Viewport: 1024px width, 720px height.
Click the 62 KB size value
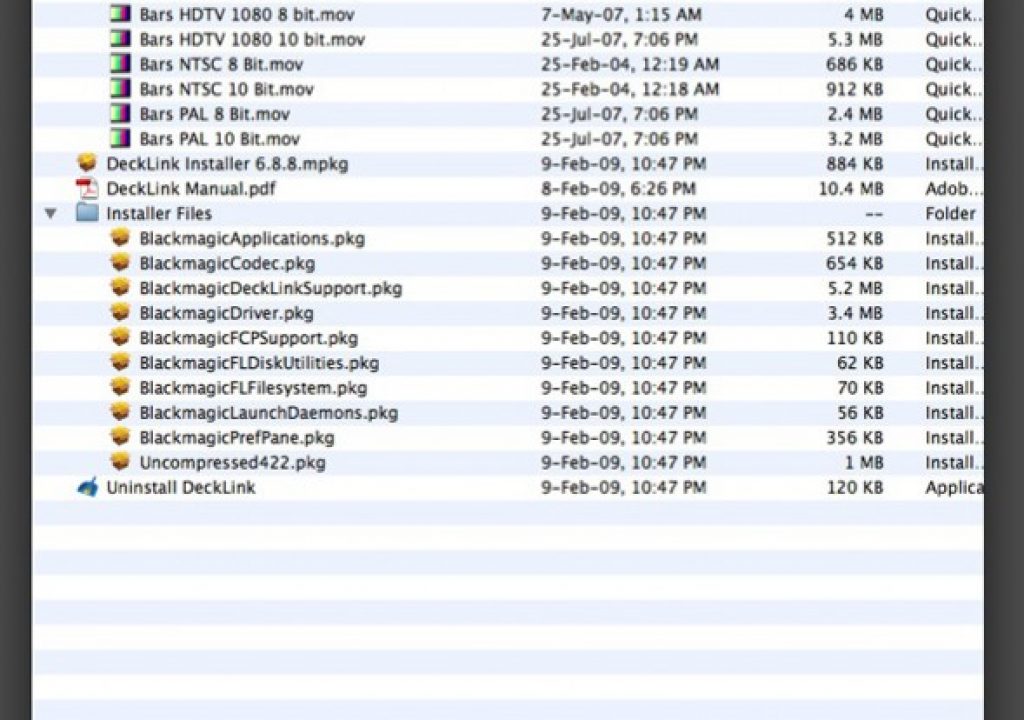(860, 363)
